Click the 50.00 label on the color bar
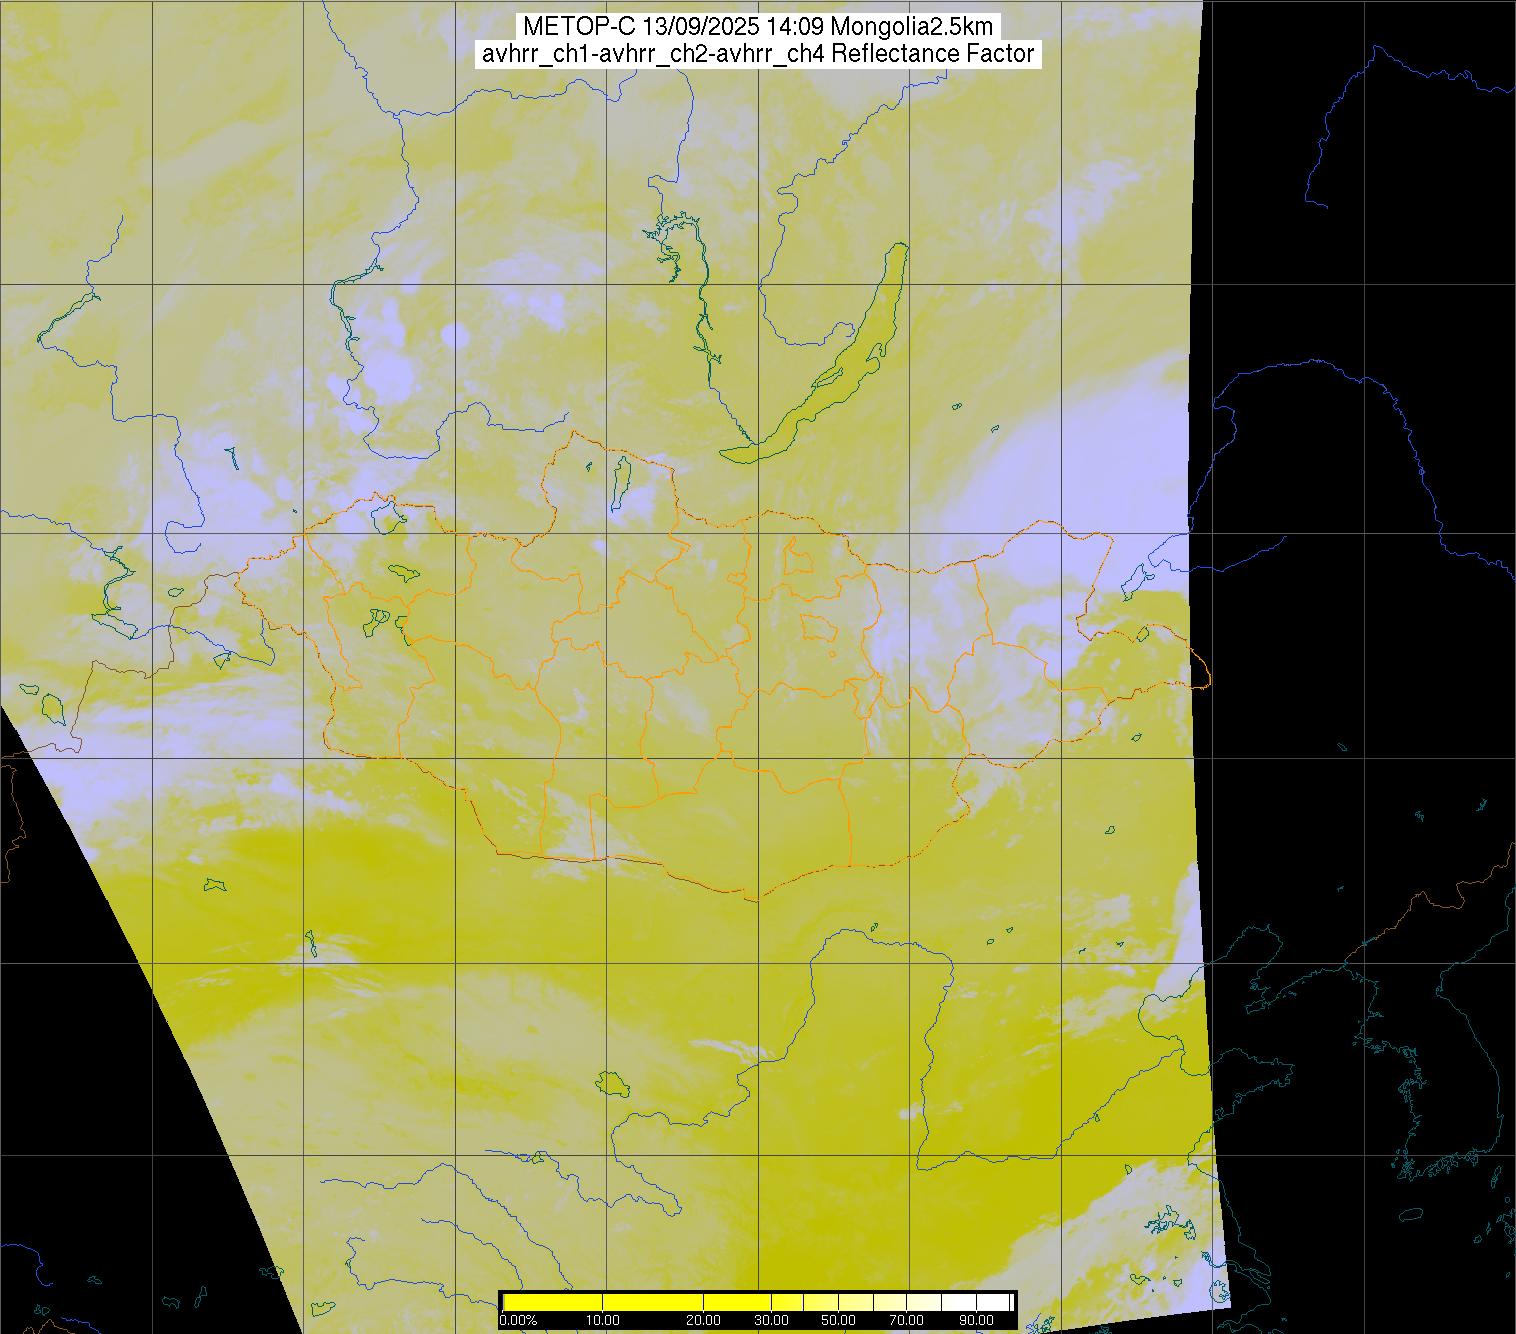This screenshot has width=1516, height=1334. [x=838, y=1321]
